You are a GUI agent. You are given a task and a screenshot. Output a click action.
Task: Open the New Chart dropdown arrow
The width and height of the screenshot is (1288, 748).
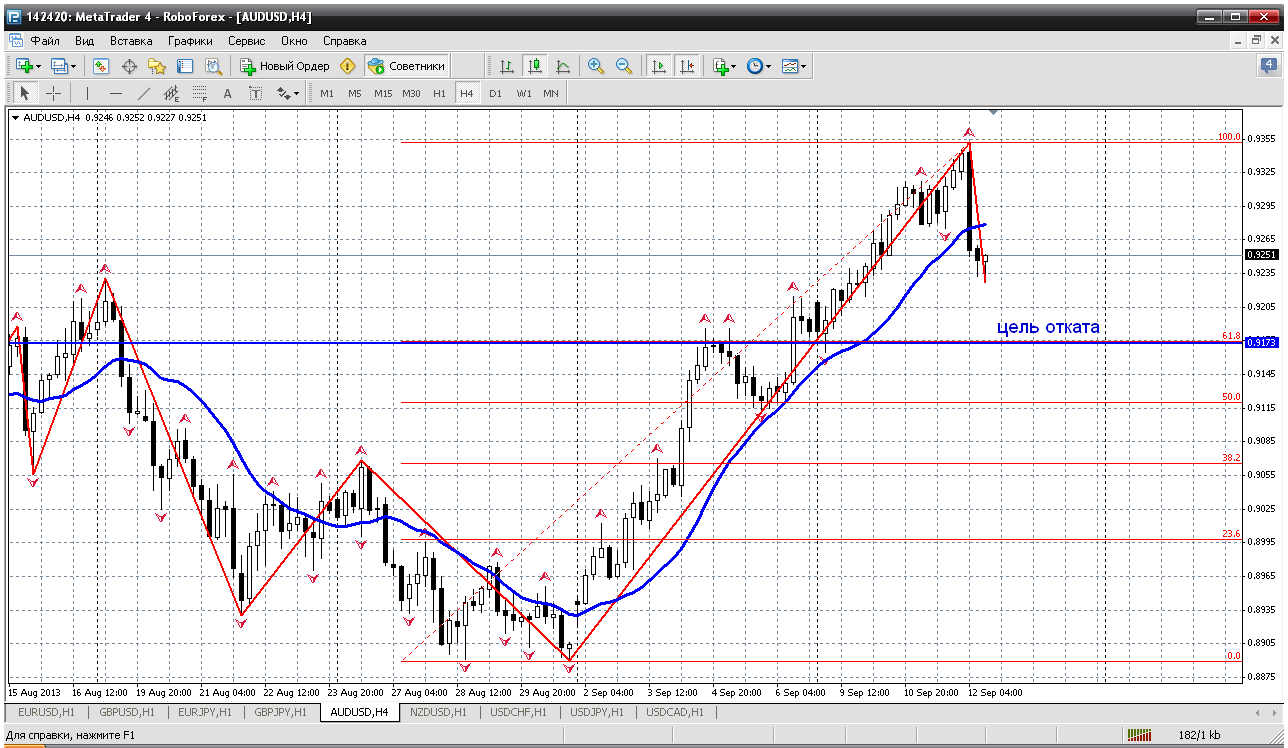(38, 66)
